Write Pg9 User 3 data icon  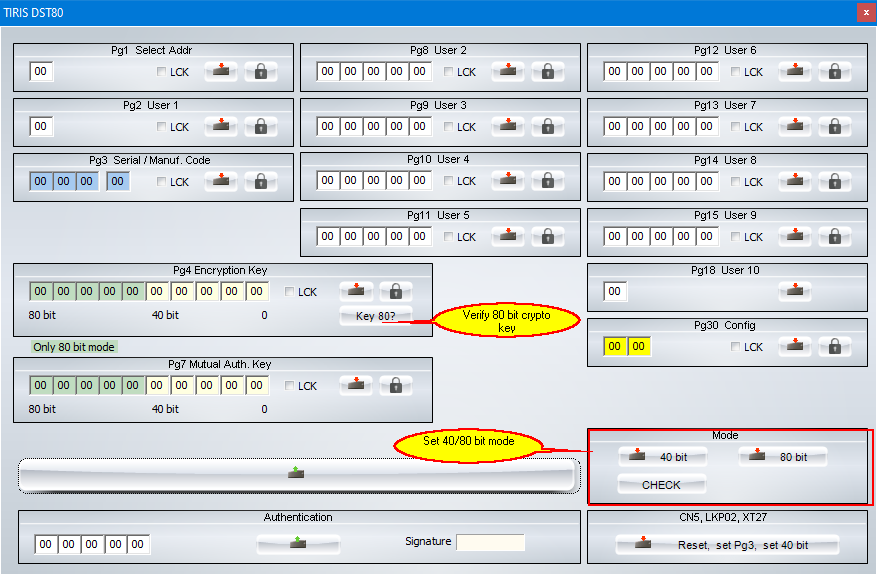[508, 126]
